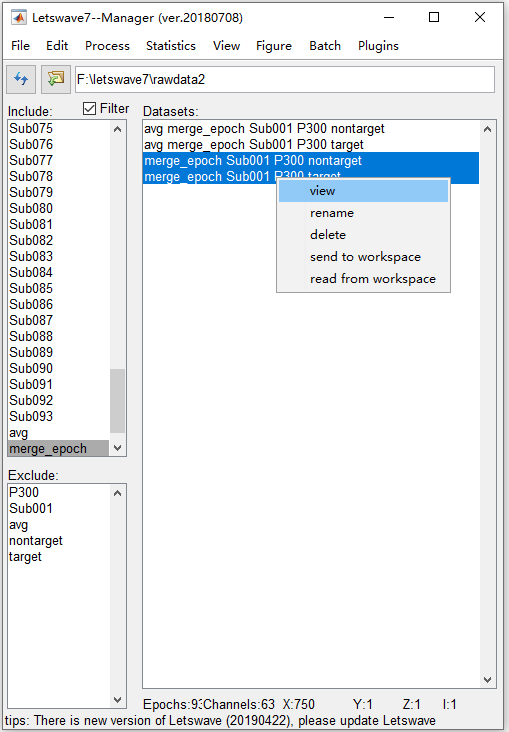Select Sub077 in Include list
The width and height of the screenshot is (509, 732).
coord(59,160)
